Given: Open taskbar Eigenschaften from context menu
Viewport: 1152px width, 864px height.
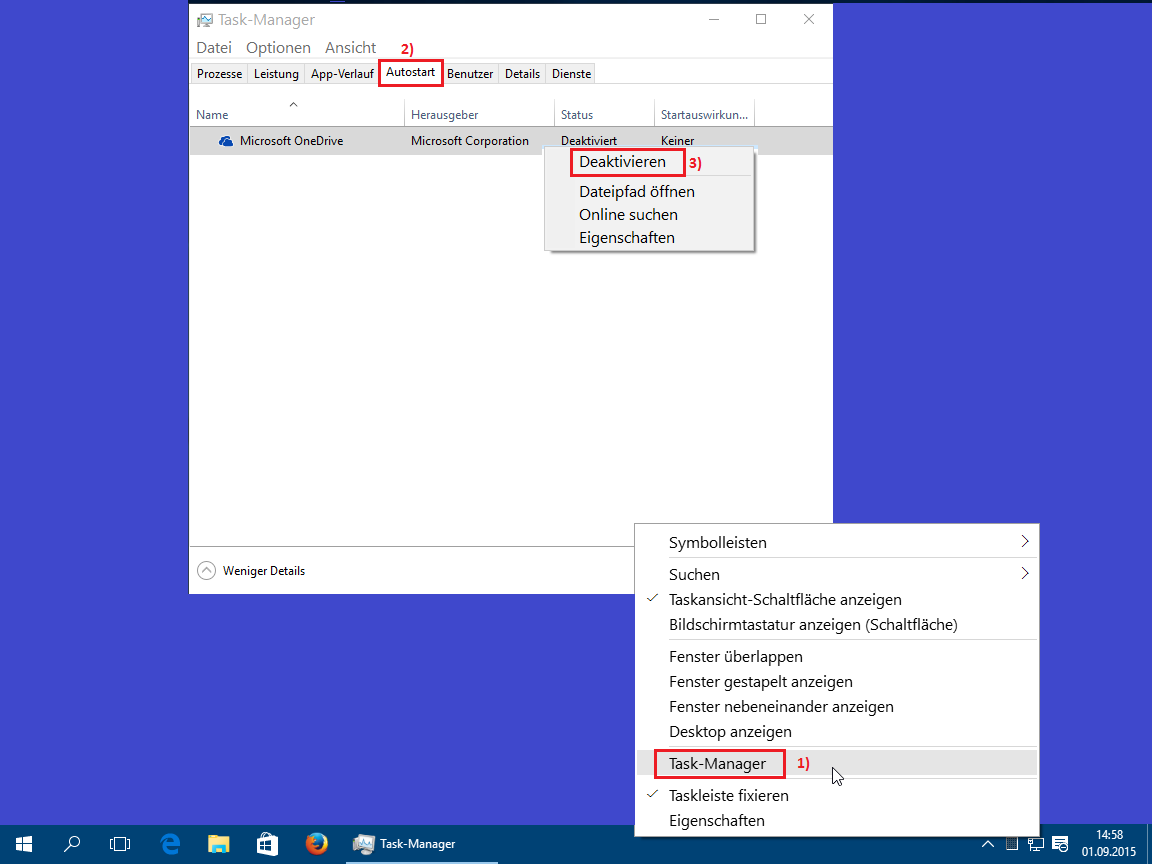Looking at the screenshot, I should pos(837,821).
